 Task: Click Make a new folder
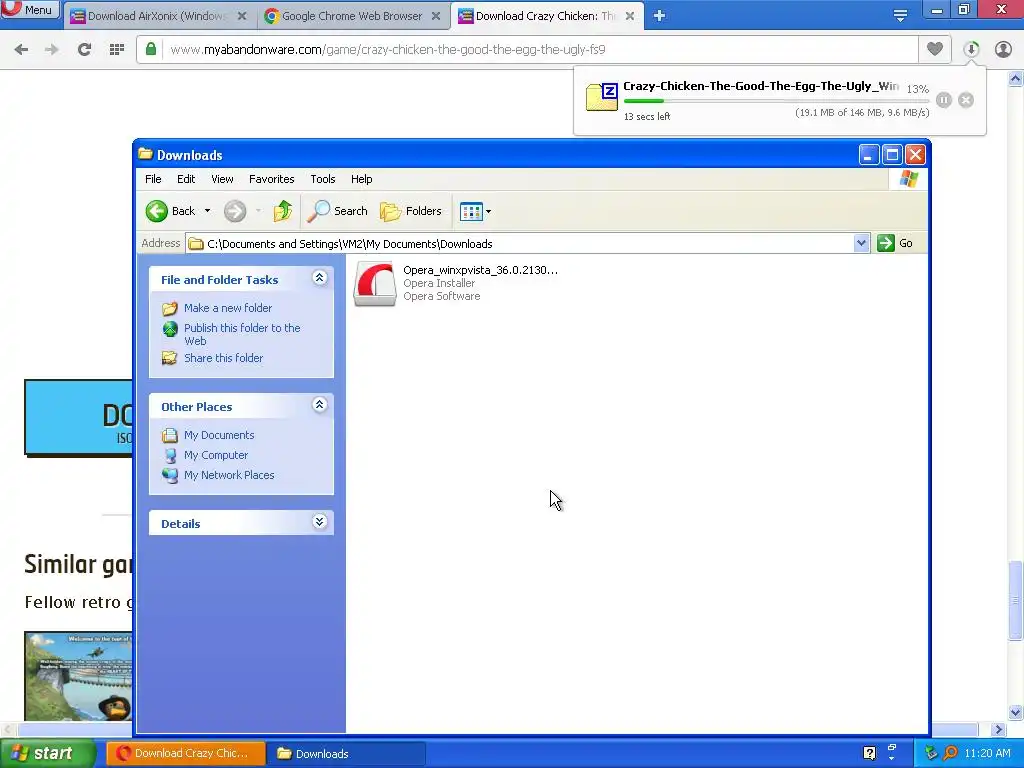coord(228,308)
